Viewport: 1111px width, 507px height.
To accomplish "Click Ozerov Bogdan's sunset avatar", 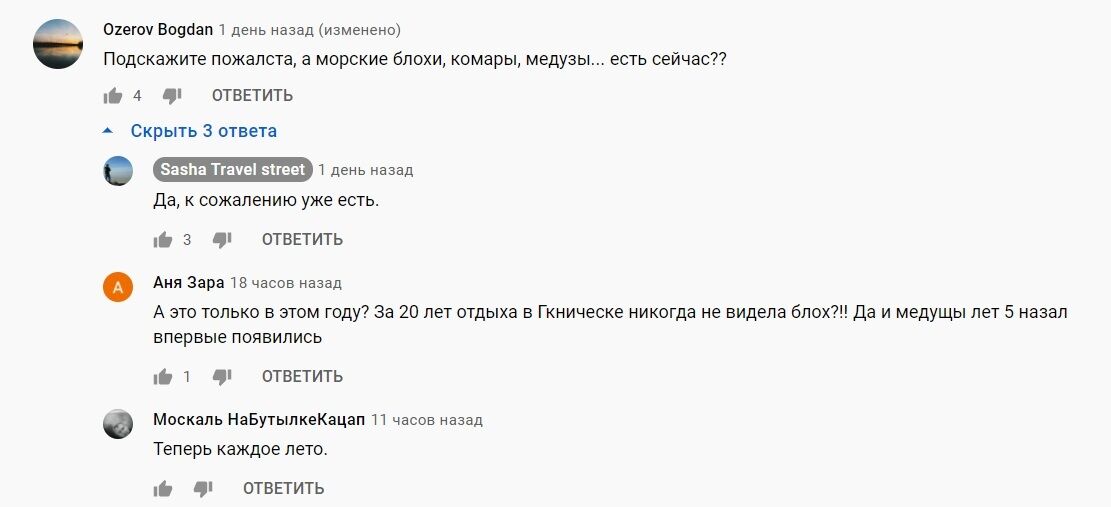I will click(x=58, y=44).
